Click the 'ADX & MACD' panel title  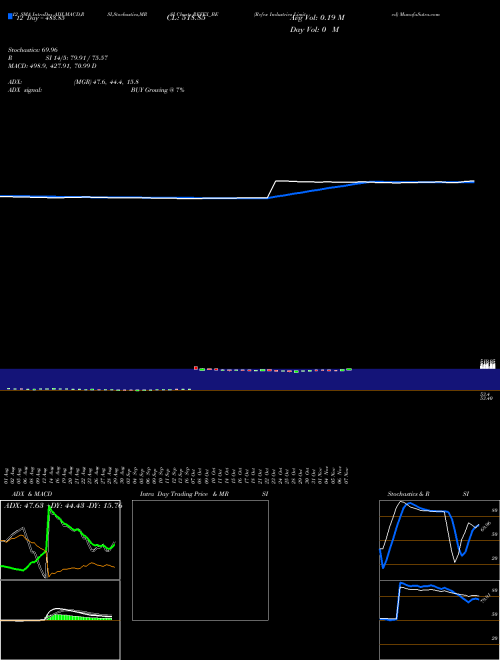click(32, 494)
